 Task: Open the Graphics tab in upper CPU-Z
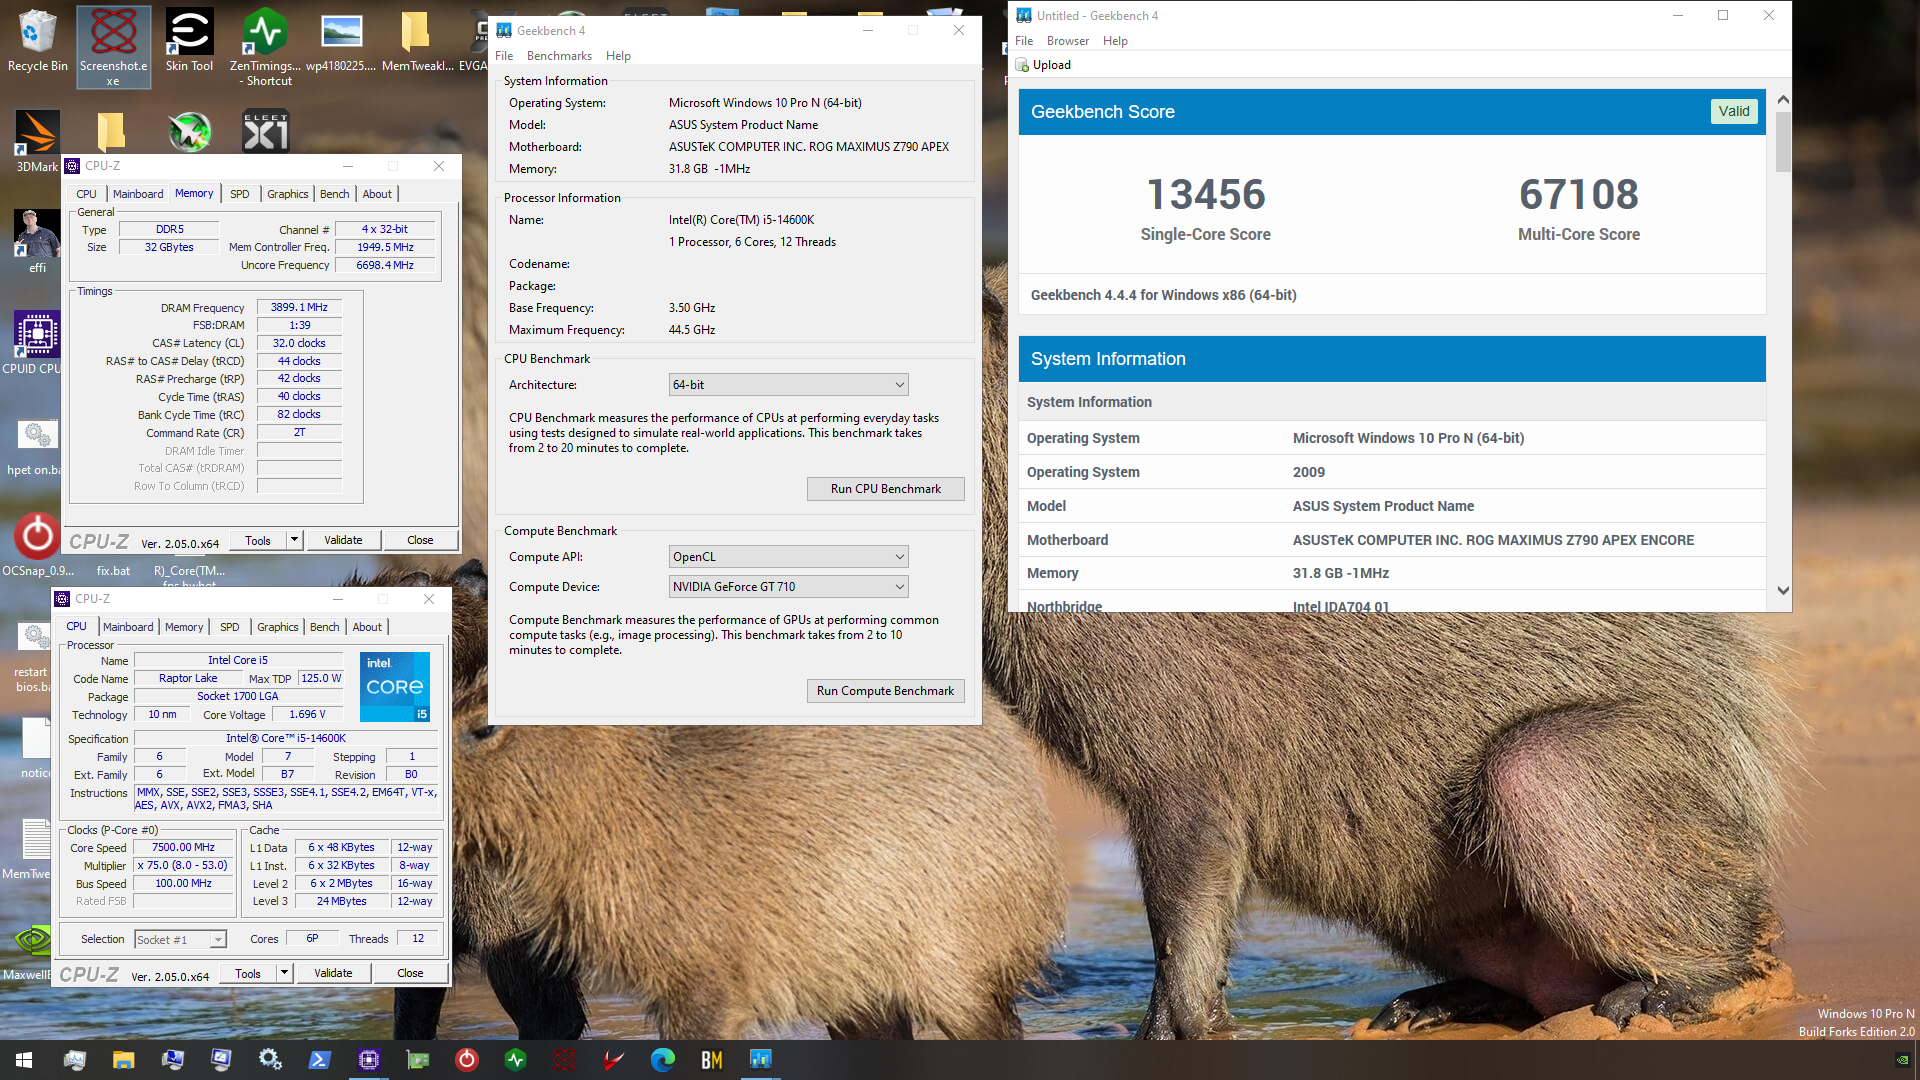(287, 194)
